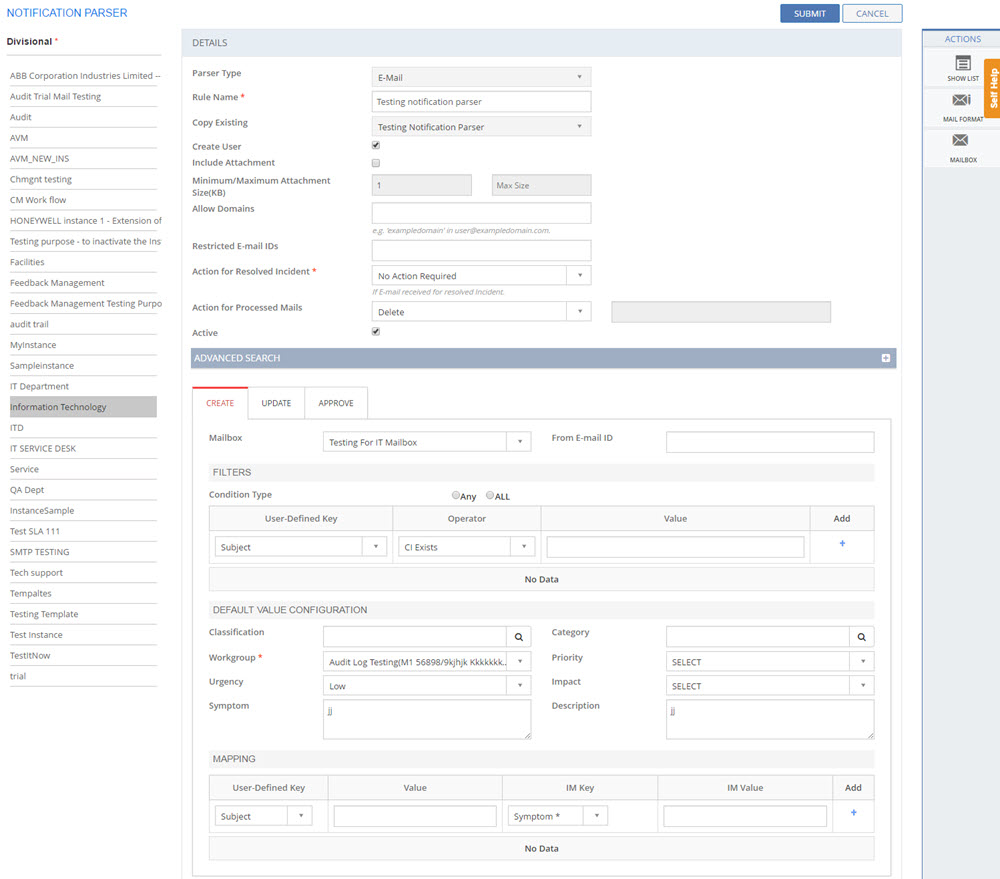Switch to the Approve tab
The image size is (1000, 879).
(336, 403)
